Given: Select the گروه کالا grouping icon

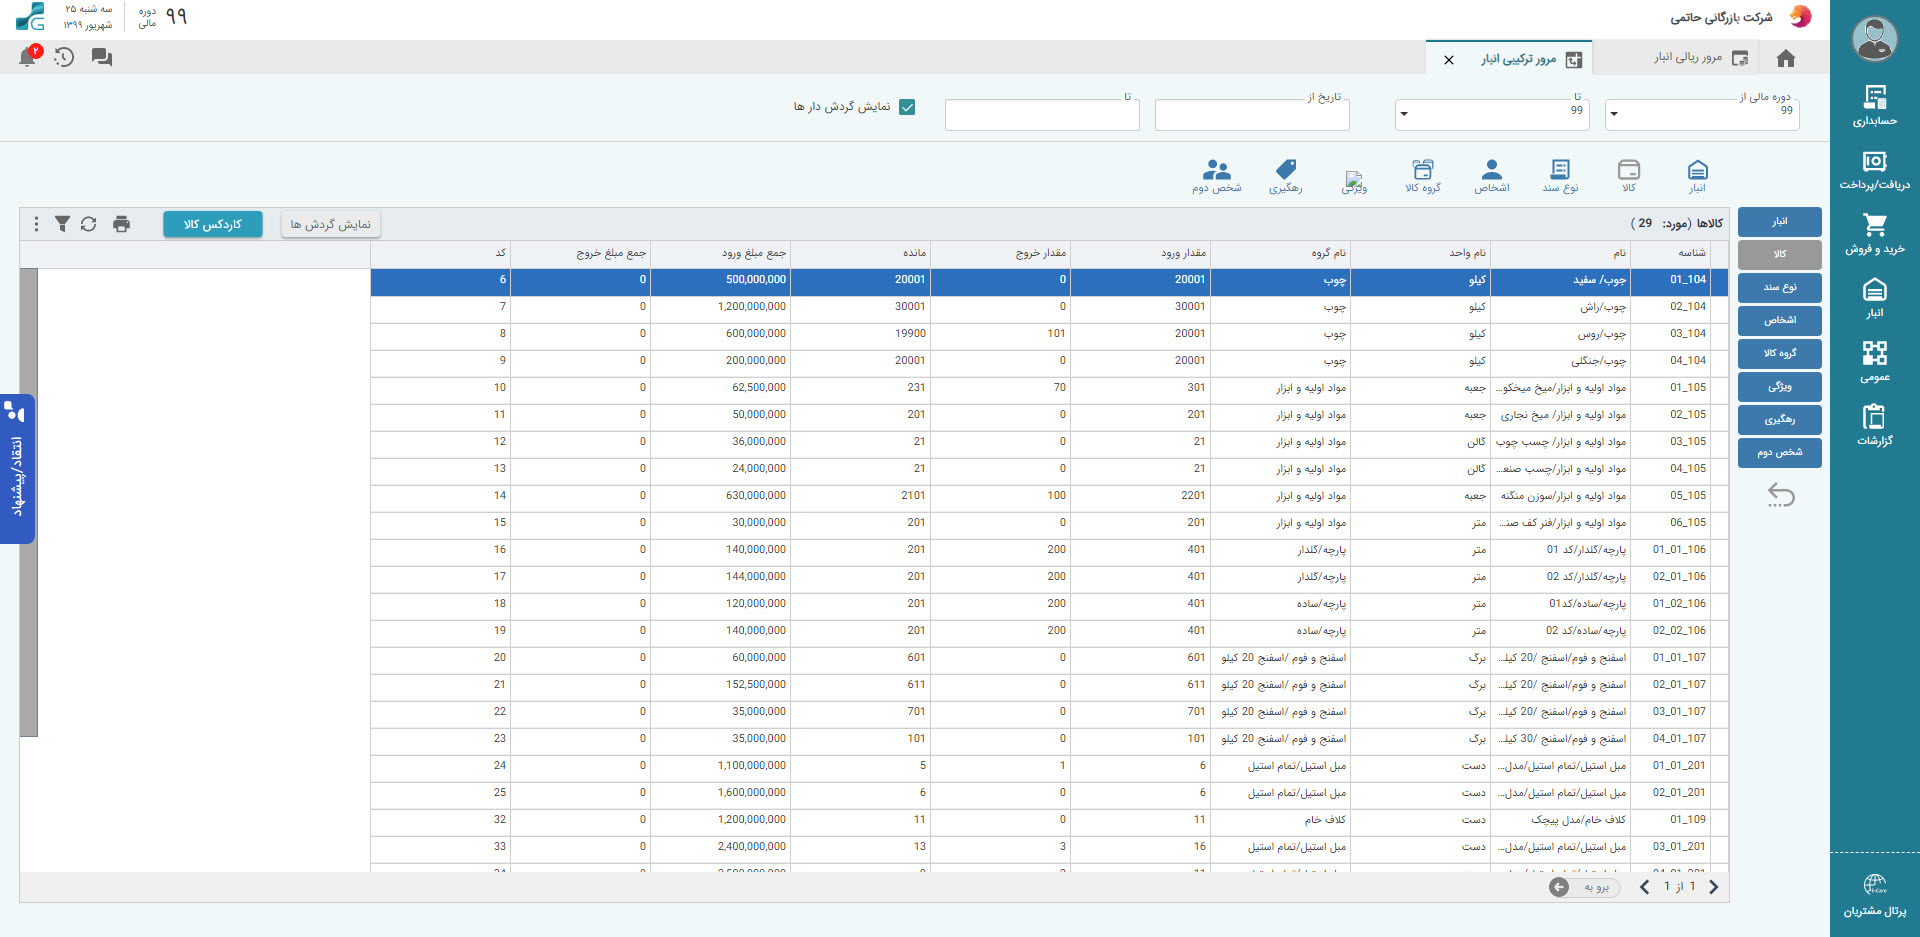Looking at the screenshot, I should coord(1423,175).
